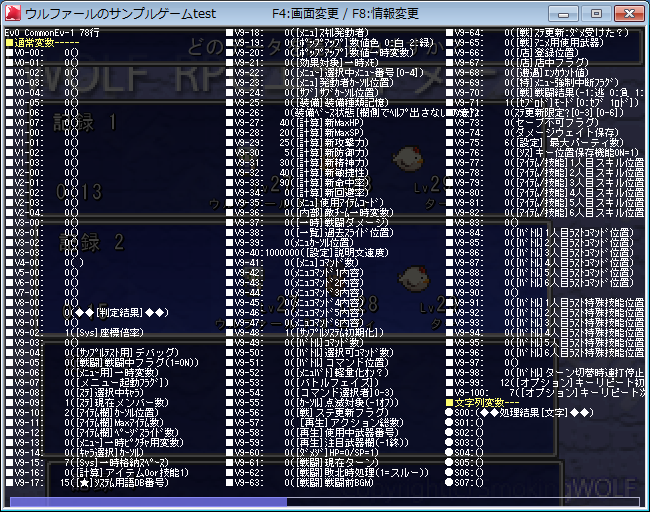Maximize the sample game window

click(596, 14)
